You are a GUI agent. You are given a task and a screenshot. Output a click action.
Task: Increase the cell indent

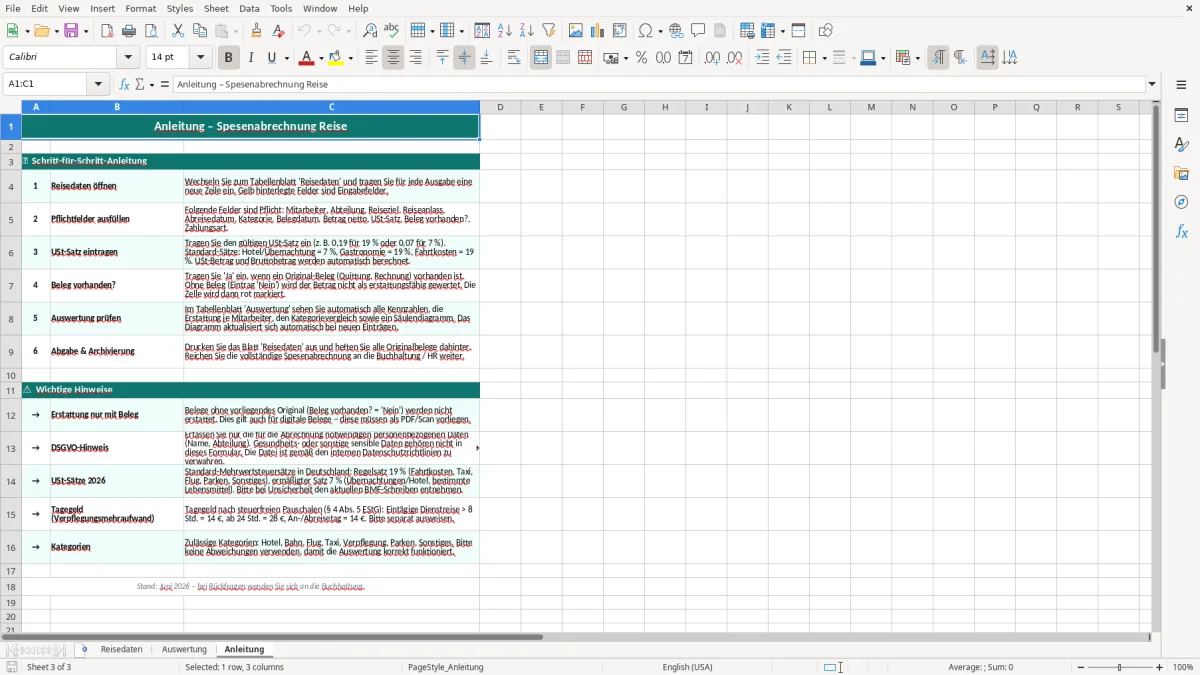pos(762,58)
